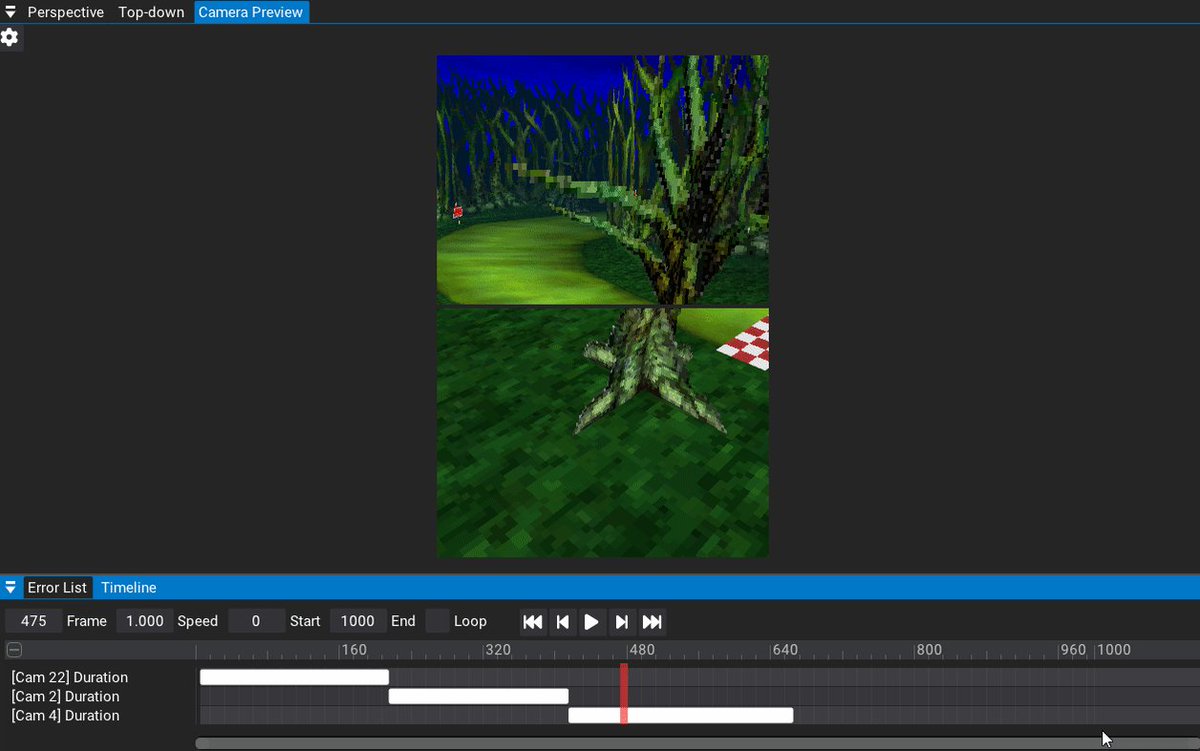1200x751 pixels.
Task: Open the Error List tab
Action: 57,588
